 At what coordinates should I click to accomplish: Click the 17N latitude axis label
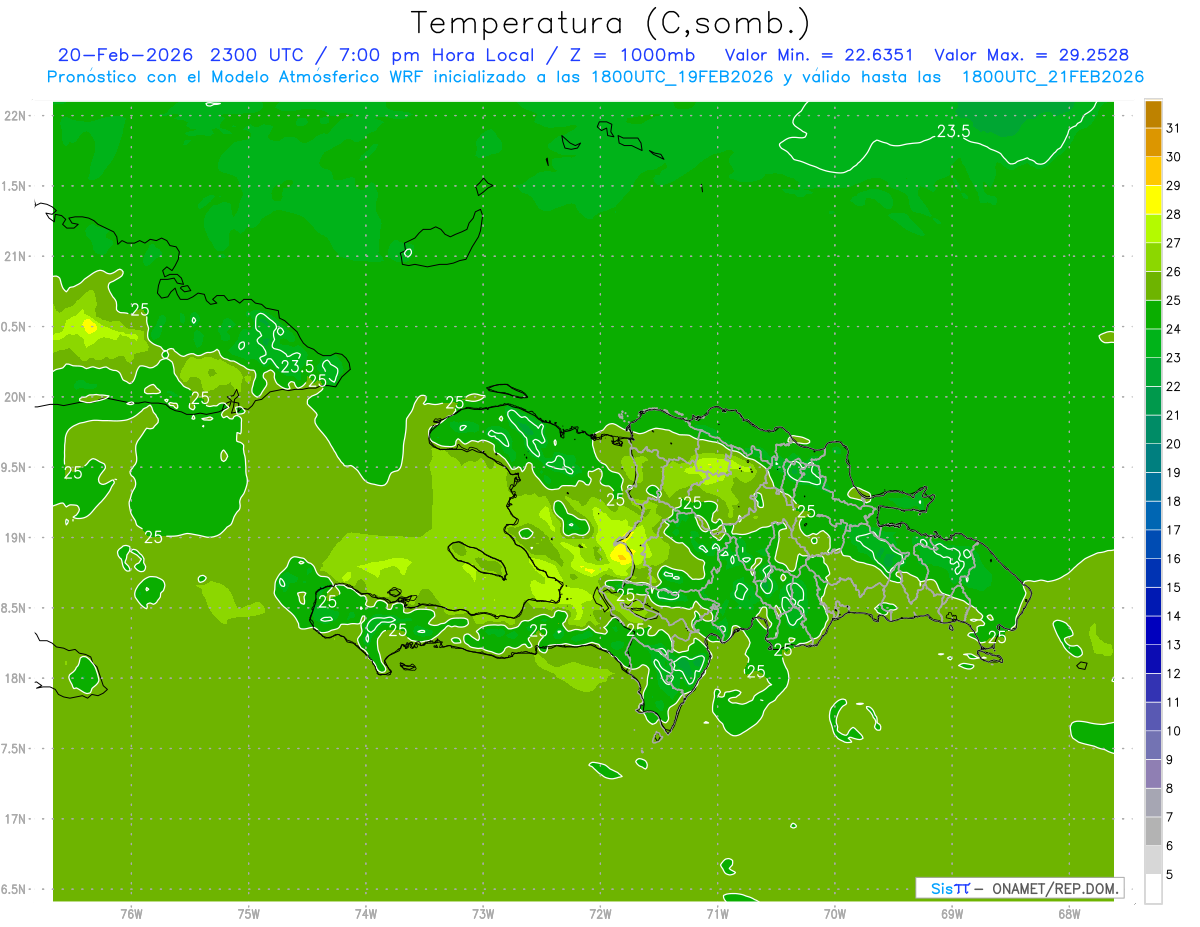(x=16, y=819)
